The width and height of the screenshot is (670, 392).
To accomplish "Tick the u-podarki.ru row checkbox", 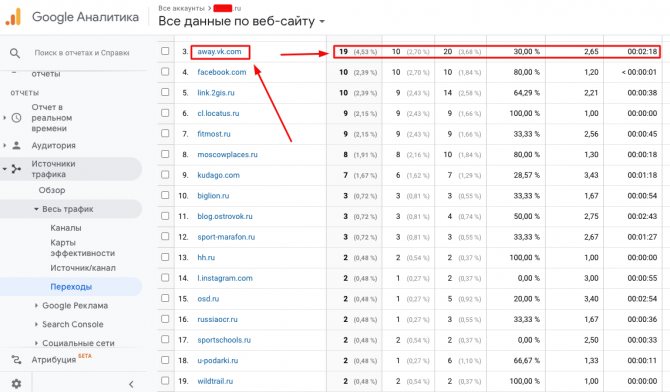I will pos(165,360).
